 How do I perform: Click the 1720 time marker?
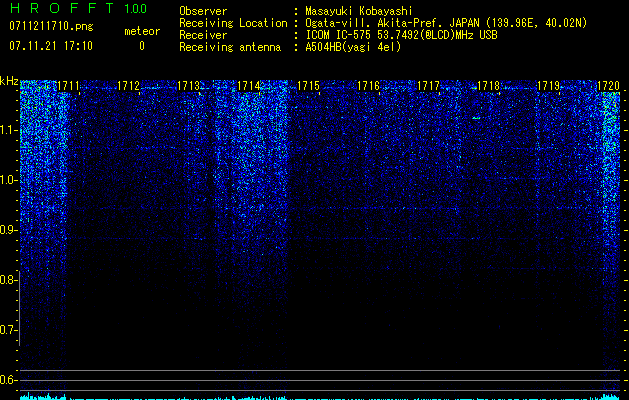point(609,86)
